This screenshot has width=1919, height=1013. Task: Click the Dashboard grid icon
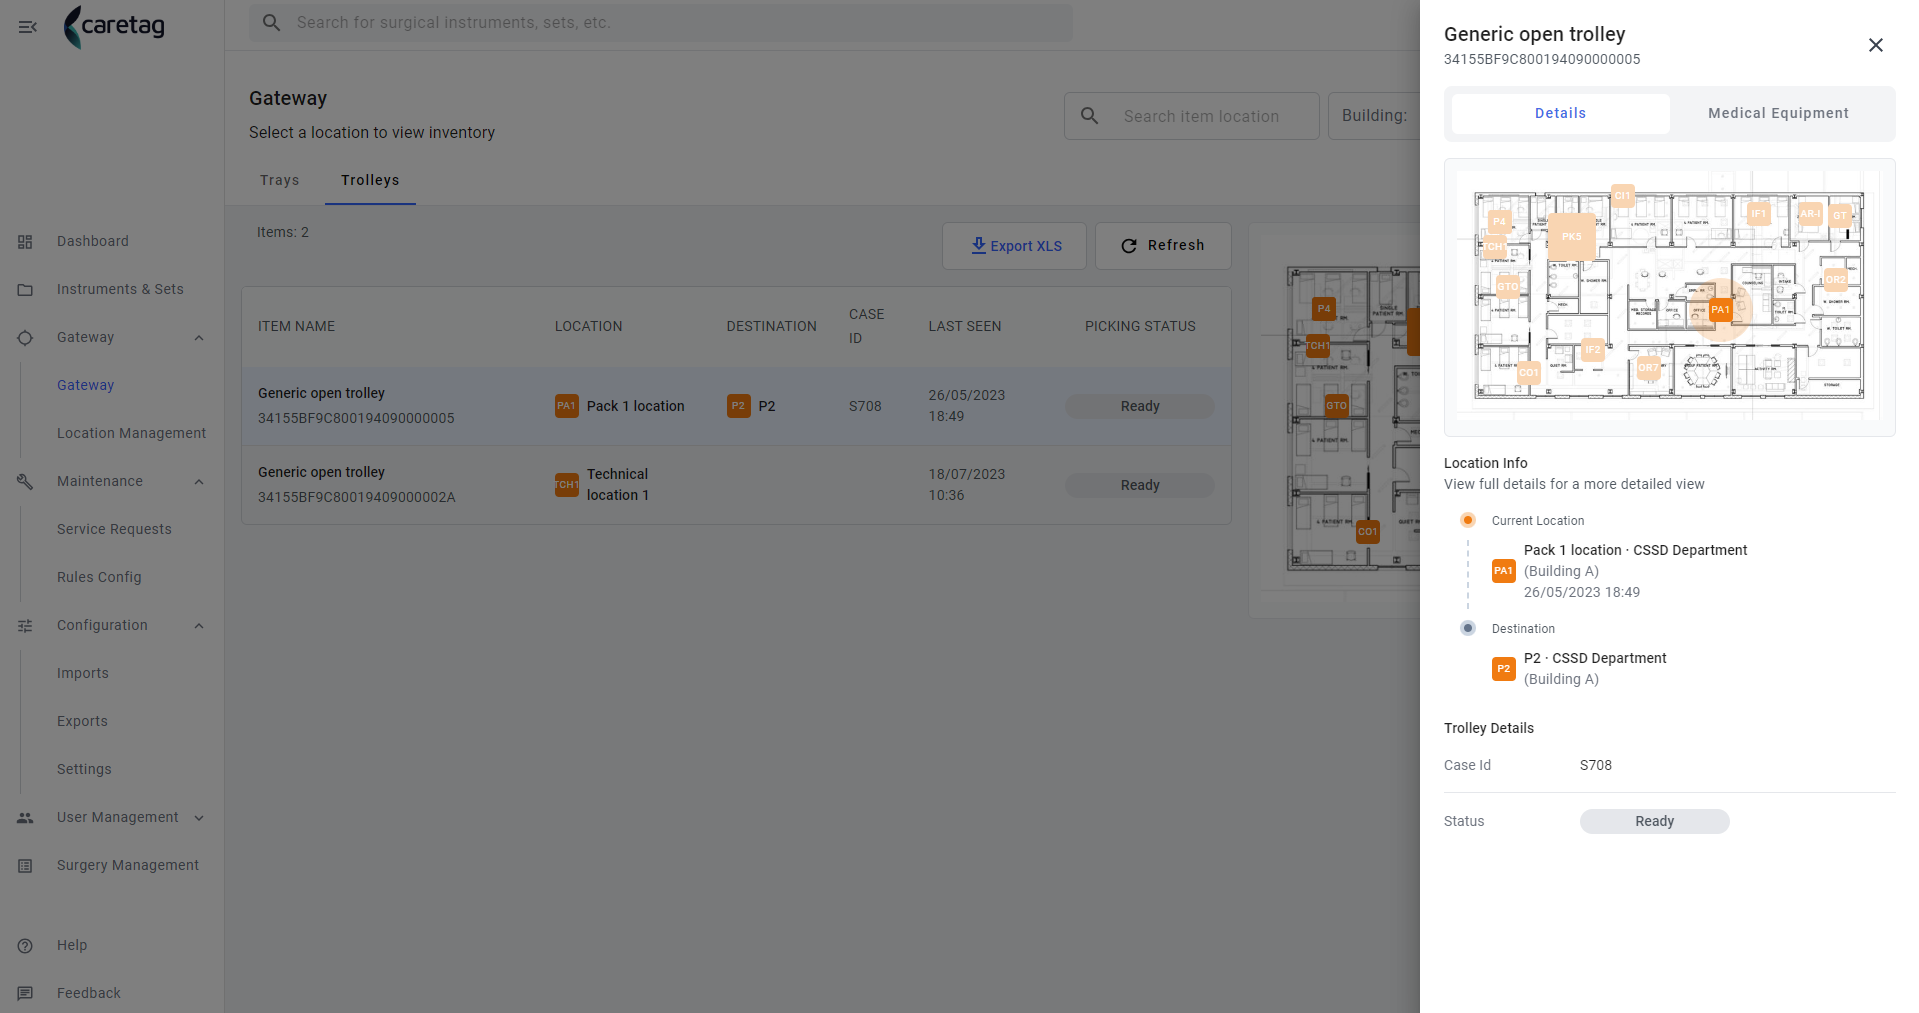(x=26, y=242)
